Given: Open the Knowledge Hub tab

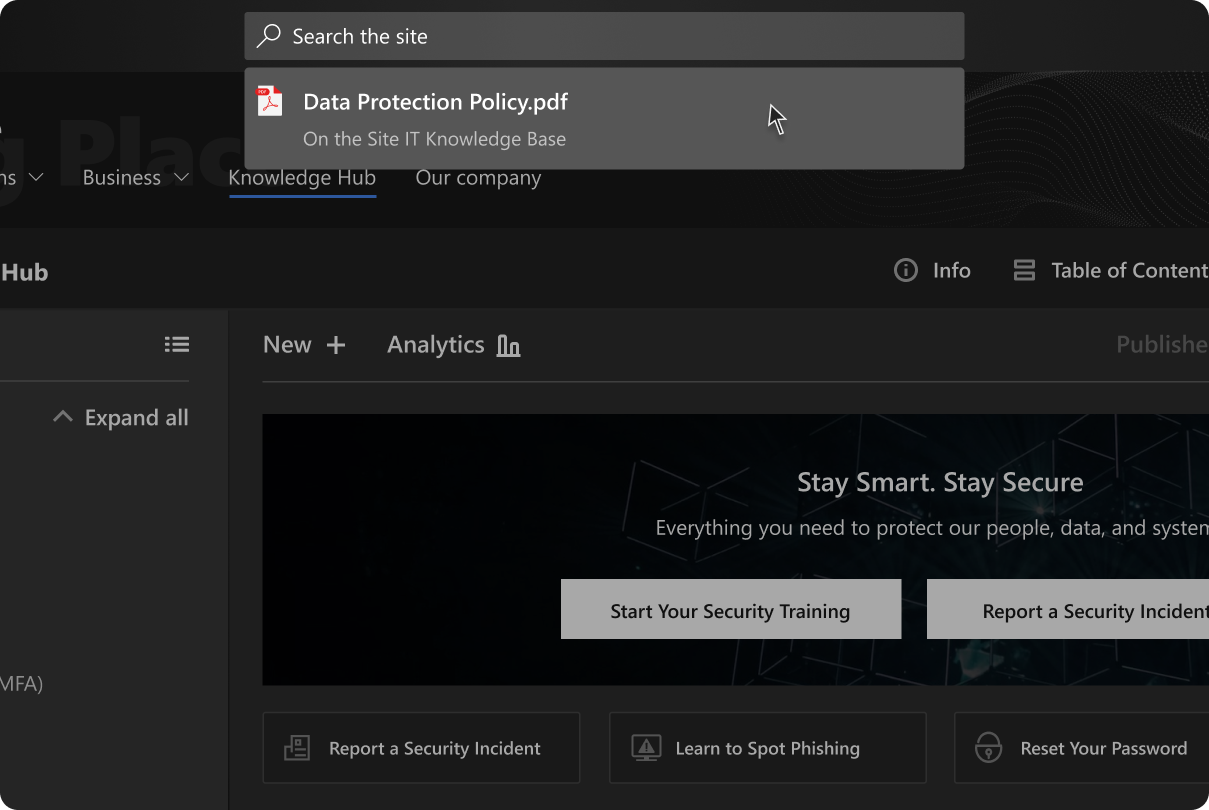Looking at the screenshot, I should [x=302, y=178].
